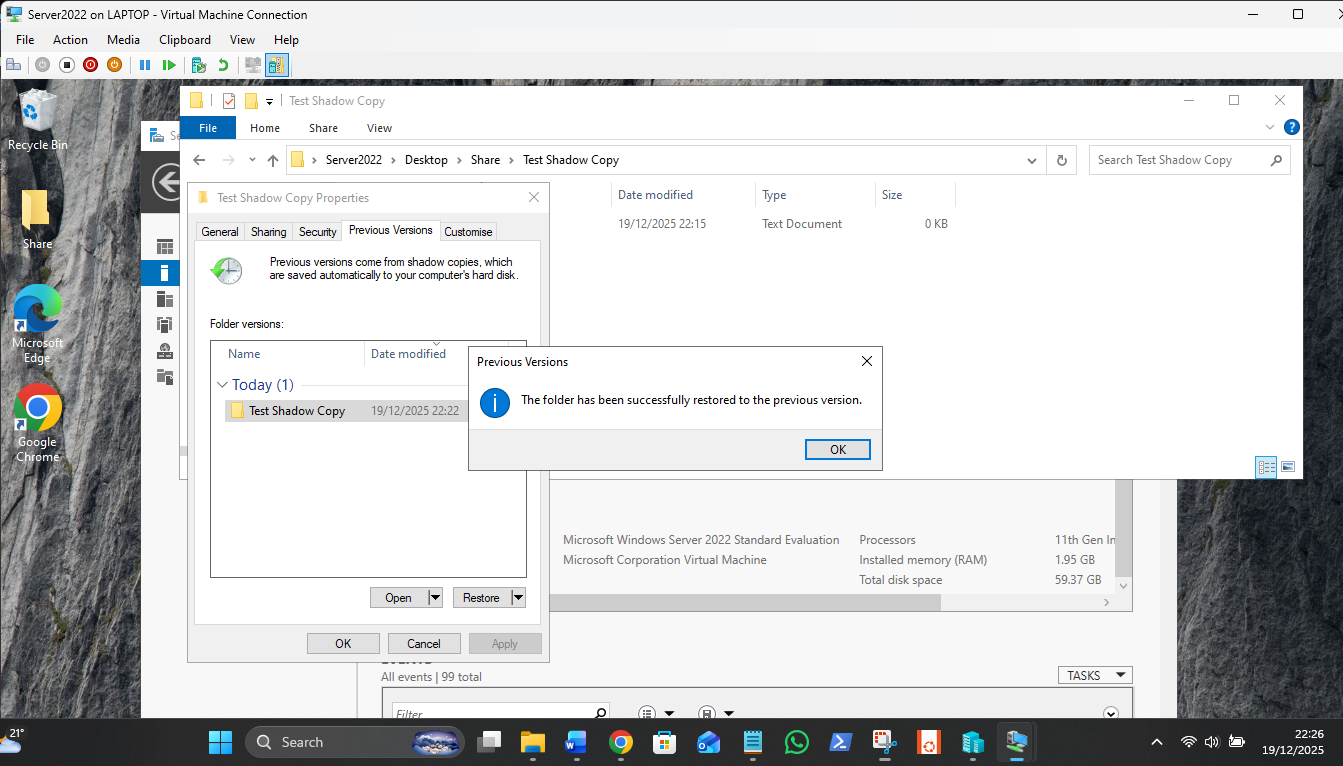Screen dimensions: 1343x766
Task: Click the Search Test Shadow Copy field
Action: [x=1180, y=160]
